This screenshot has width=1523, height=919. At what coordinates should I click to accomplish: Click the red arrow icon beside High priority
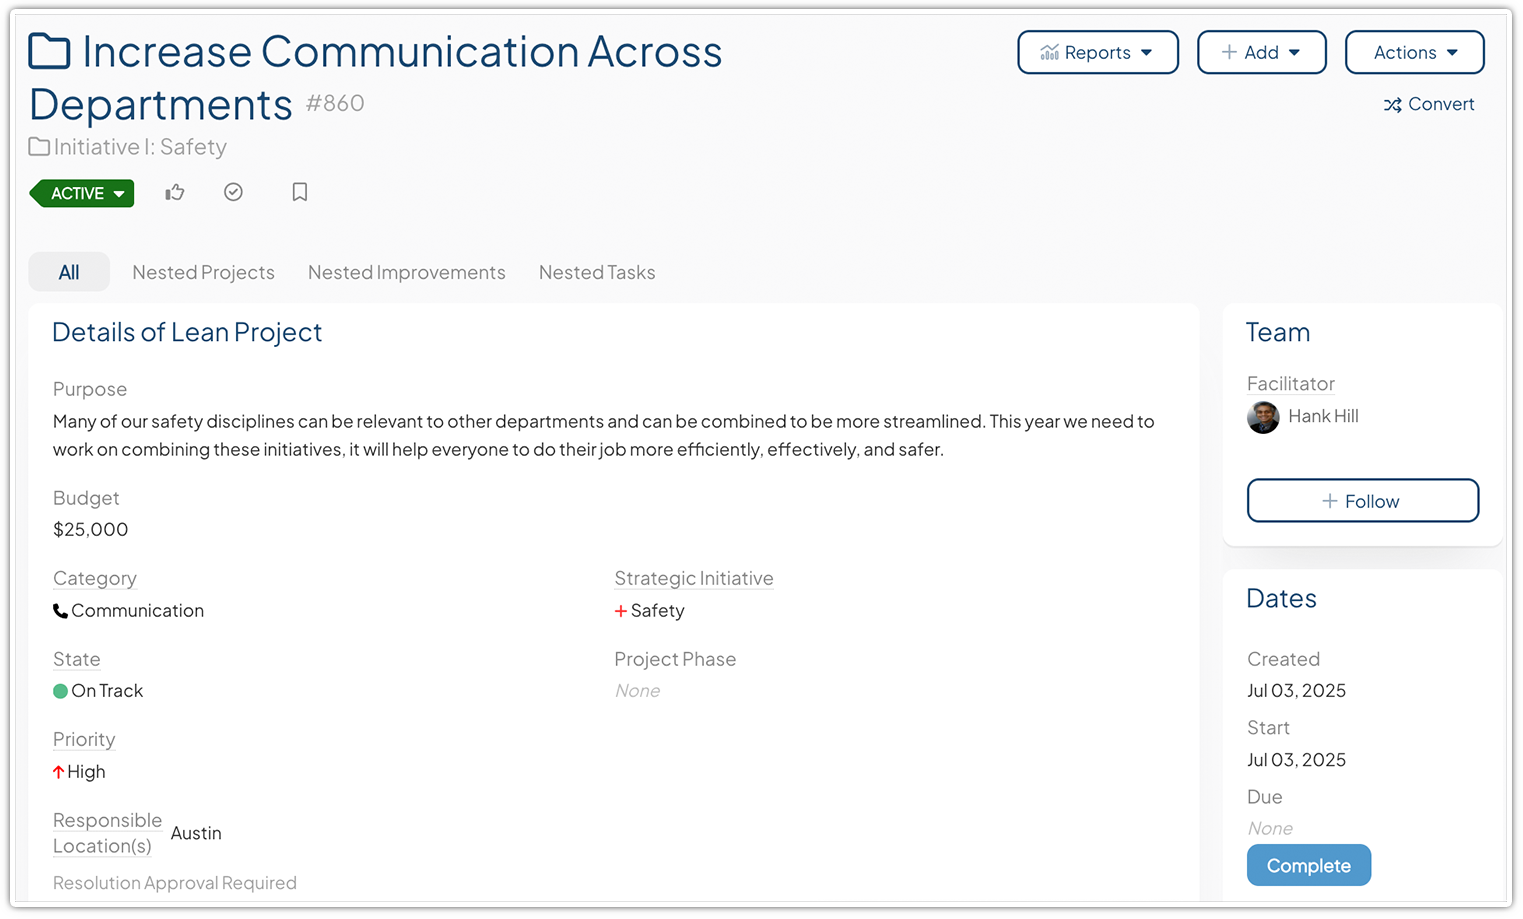60,771
